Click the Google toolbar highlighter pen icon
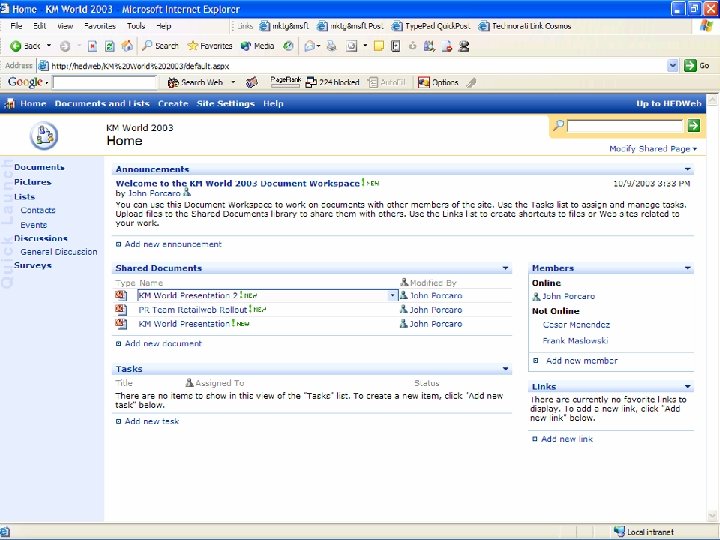 472,82
